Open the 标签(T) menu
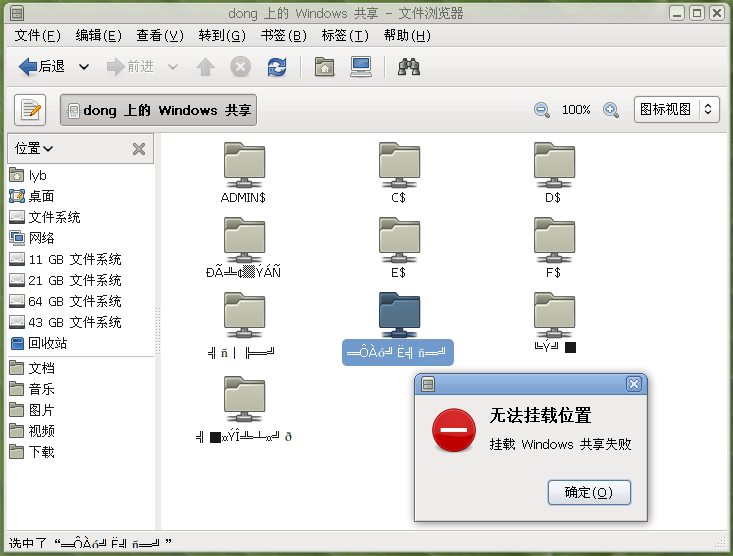 click(345, 36)
